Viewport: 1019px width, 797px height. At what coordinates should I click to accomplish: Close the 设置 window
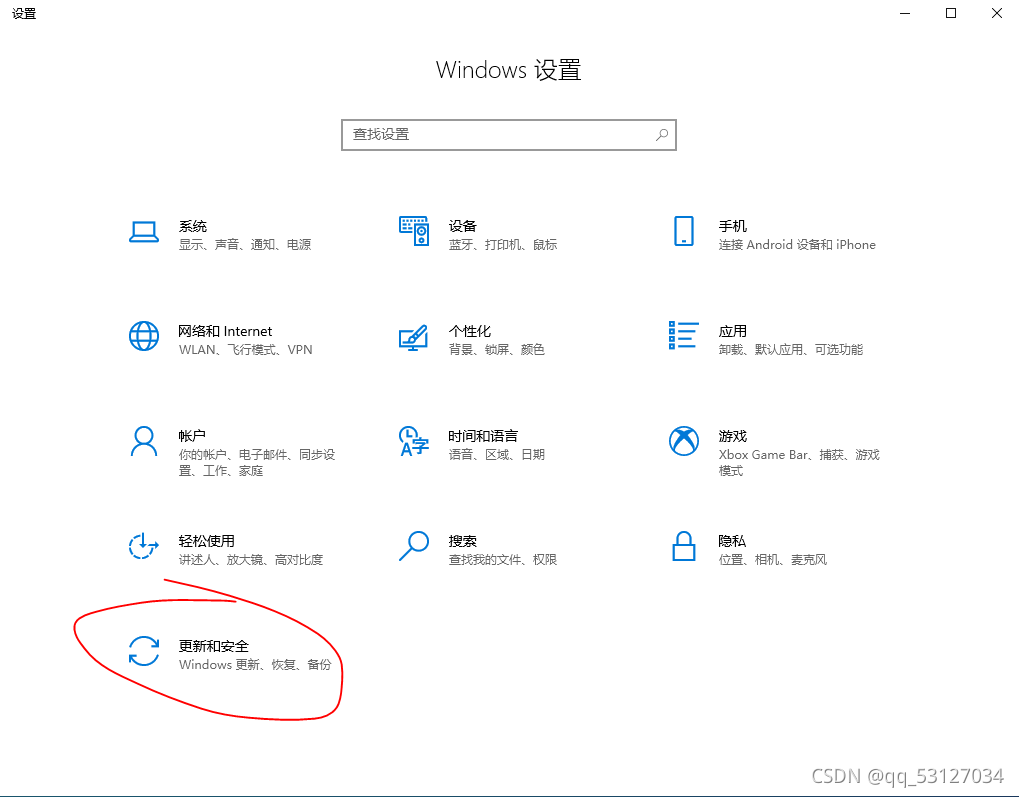(996, 13)
